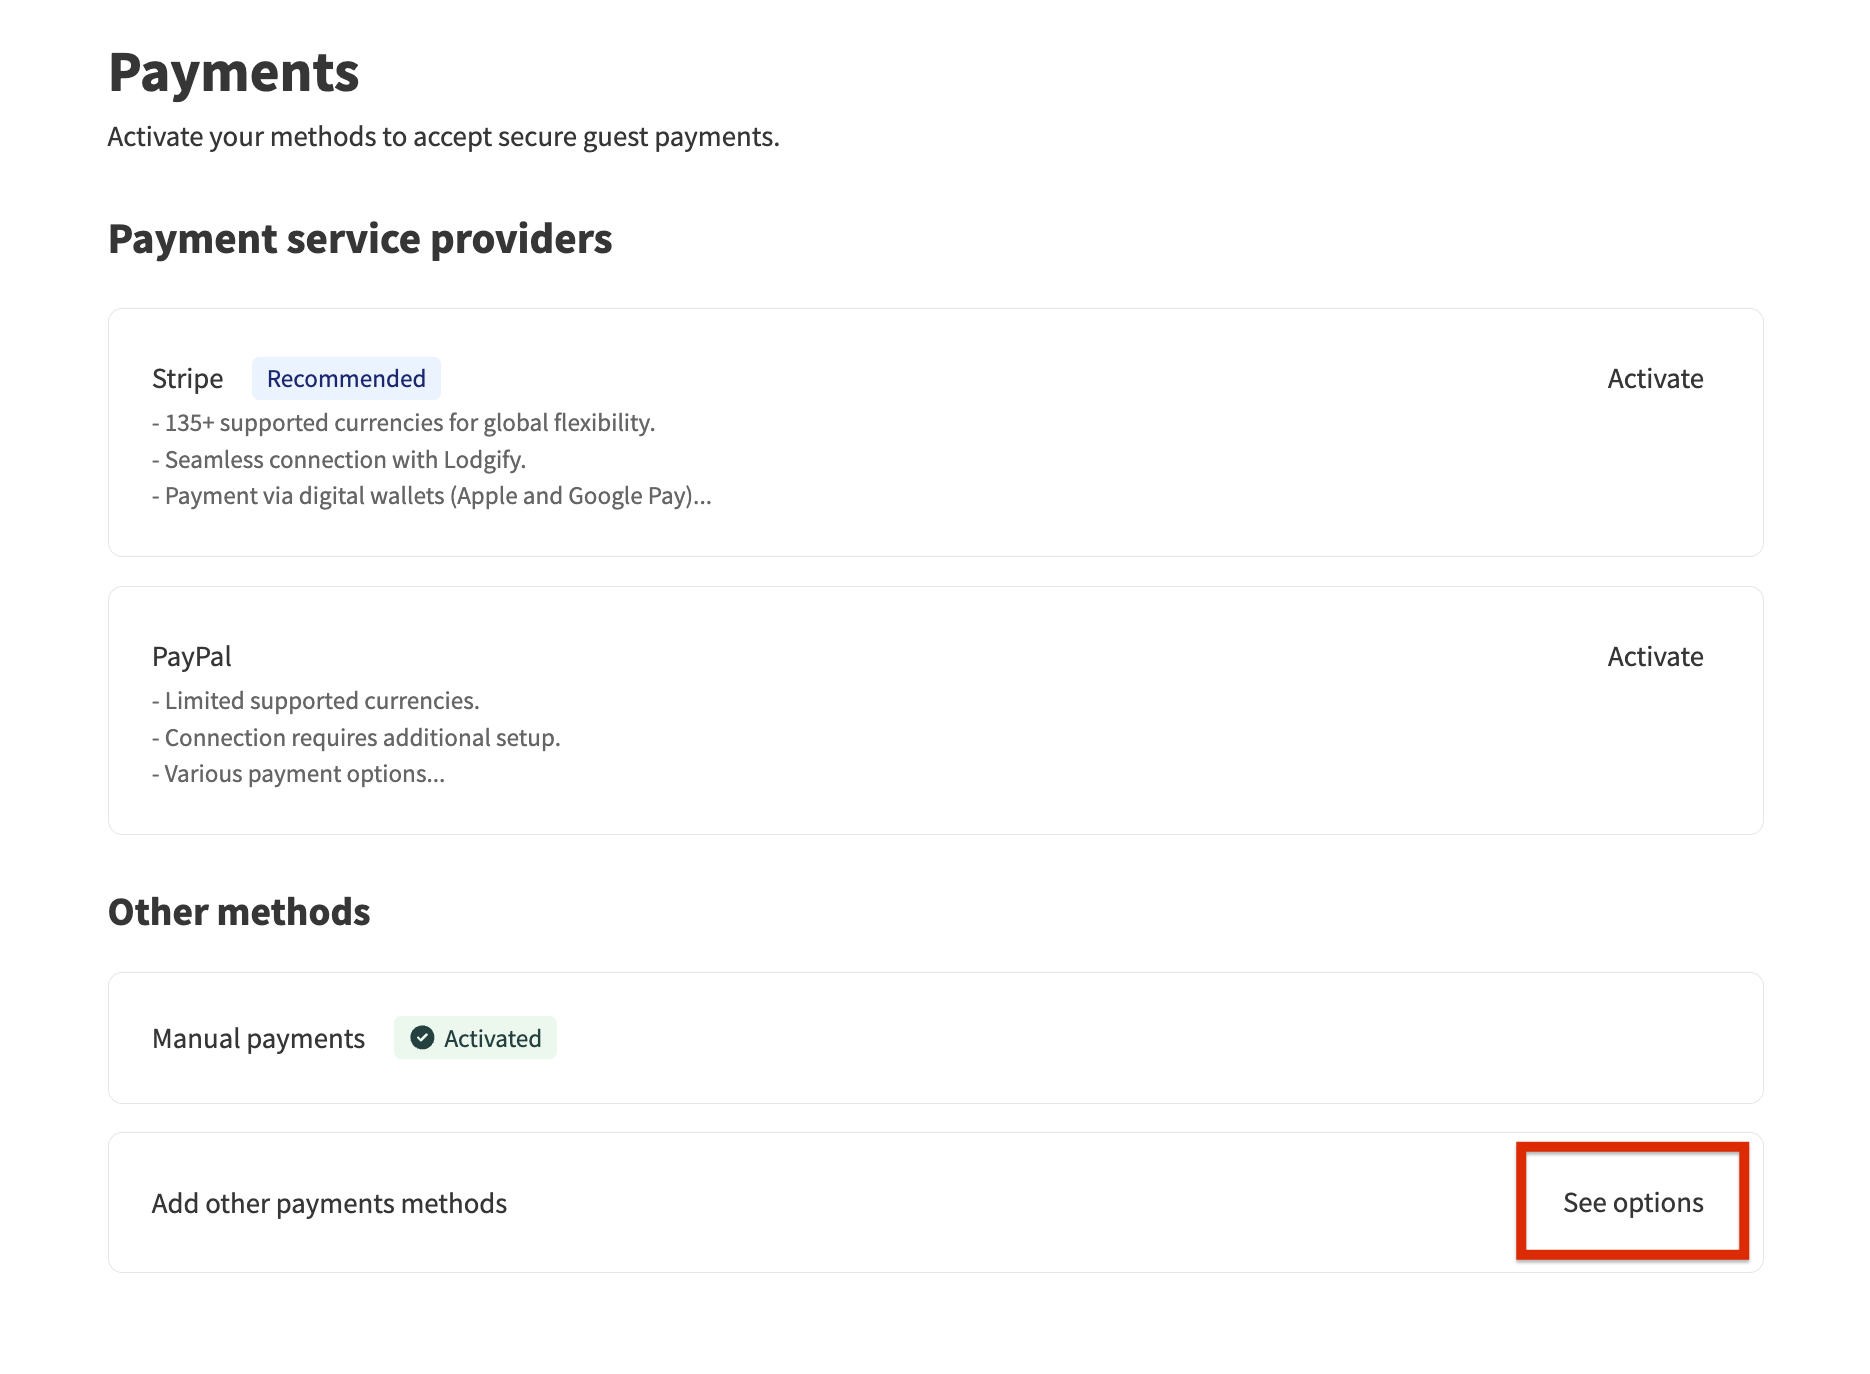The height and width of the screenshot is (1374, 1870).
Task: Select the Manual payments label
Action: [258, 1039]
